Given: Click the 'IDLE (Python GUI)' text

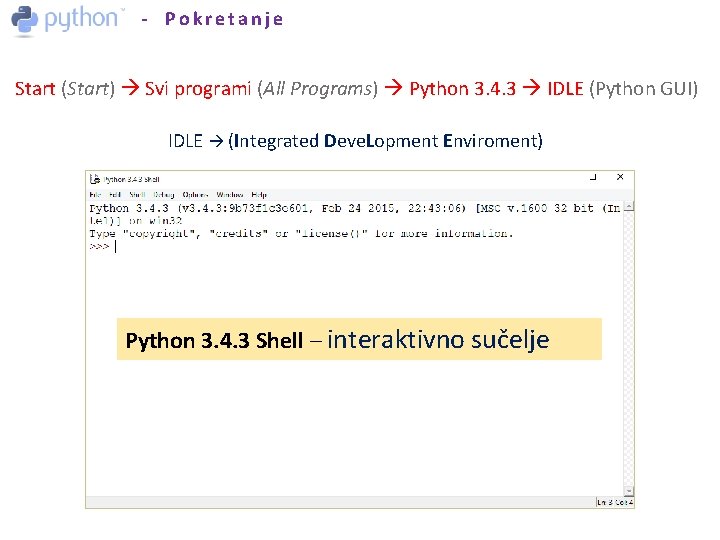Looking at the screenshot, I should (623, 89).
